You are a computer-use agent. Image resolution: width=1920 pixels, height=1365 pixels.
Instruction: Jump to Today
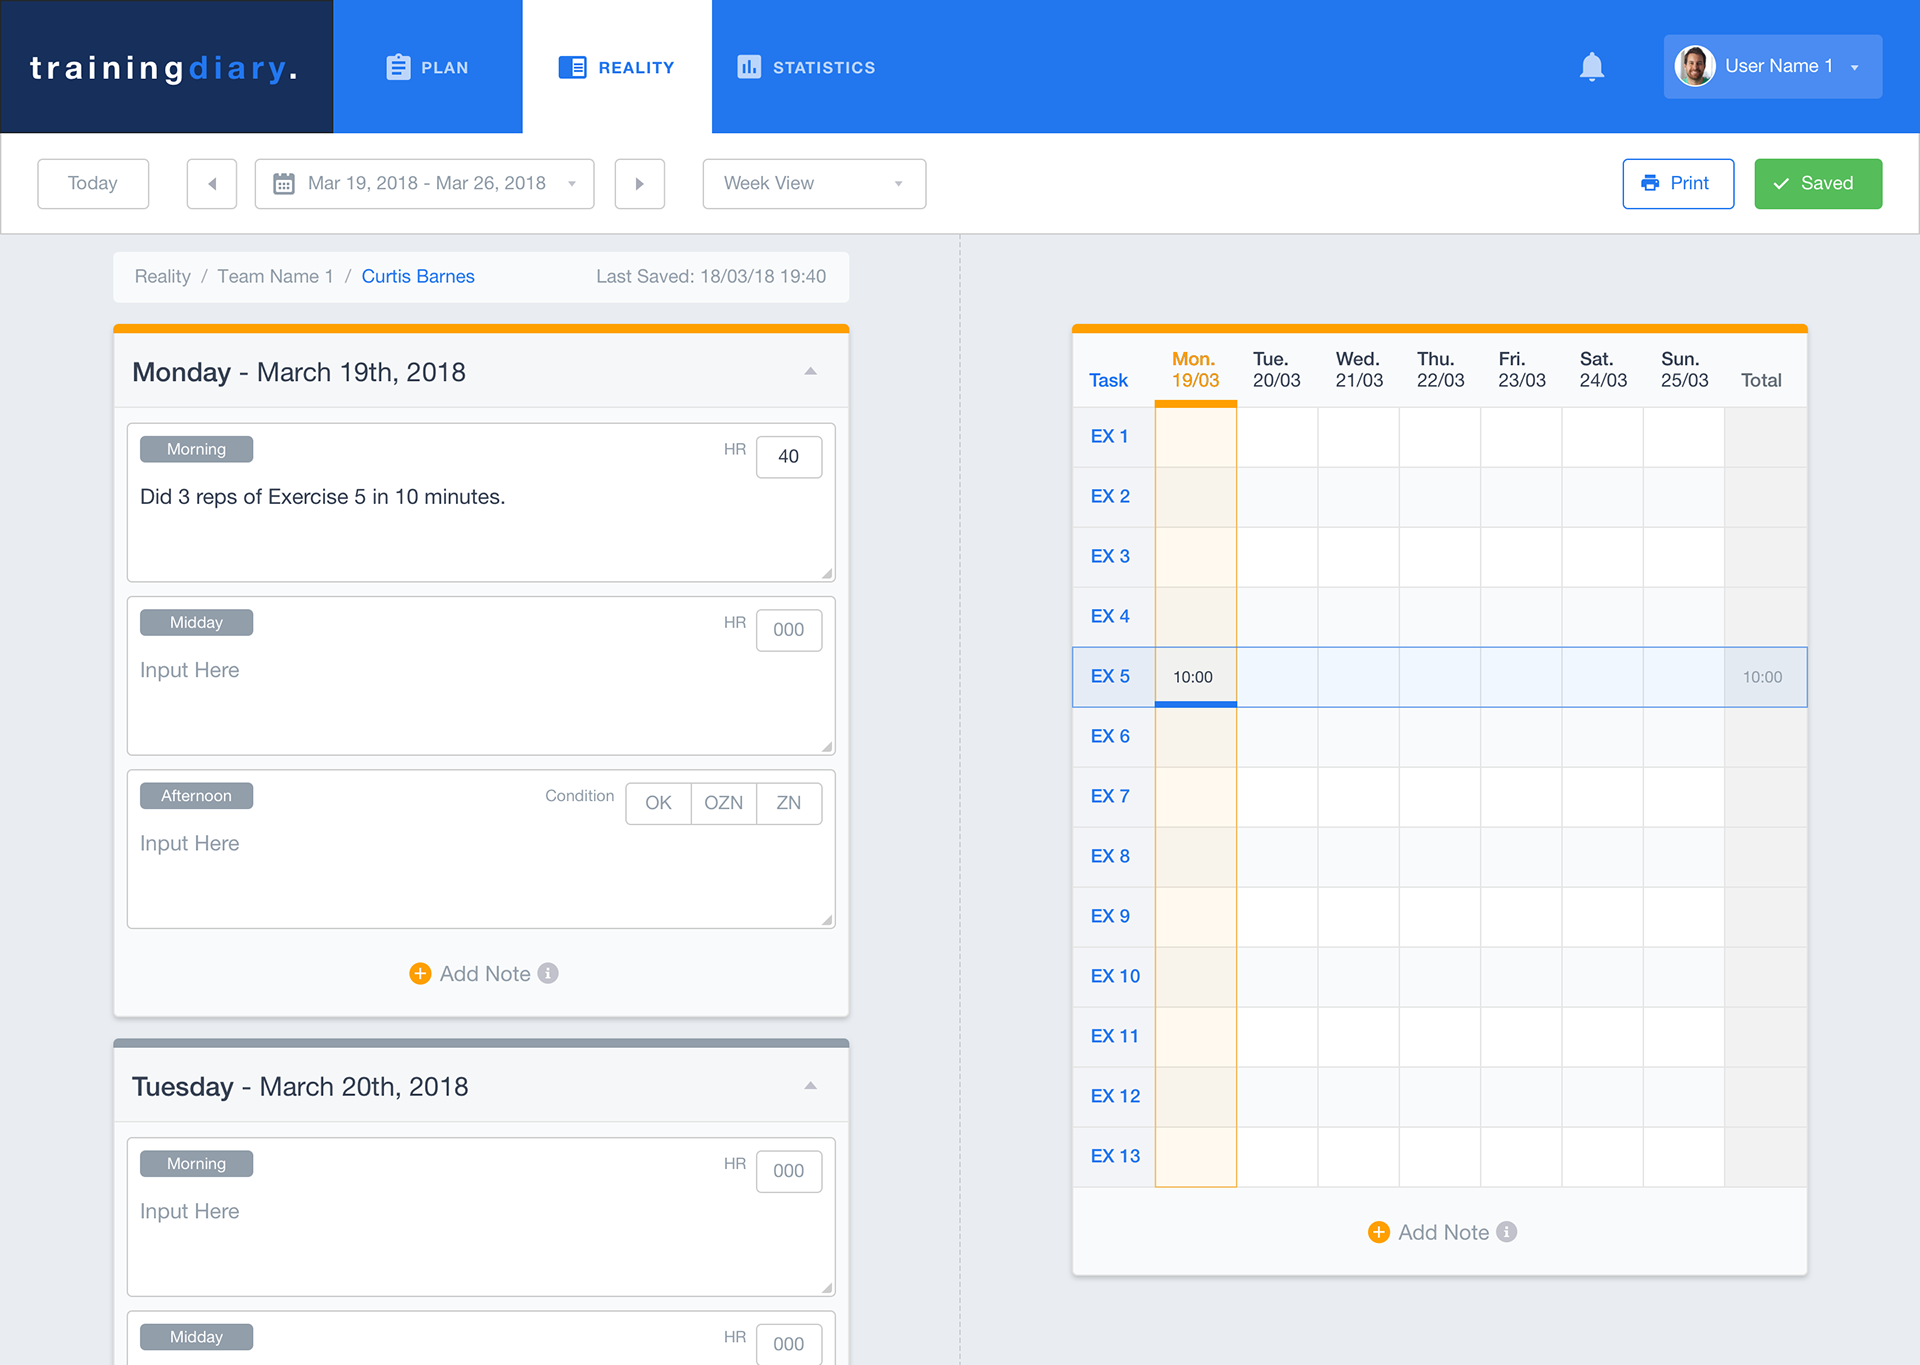point(93,183)
